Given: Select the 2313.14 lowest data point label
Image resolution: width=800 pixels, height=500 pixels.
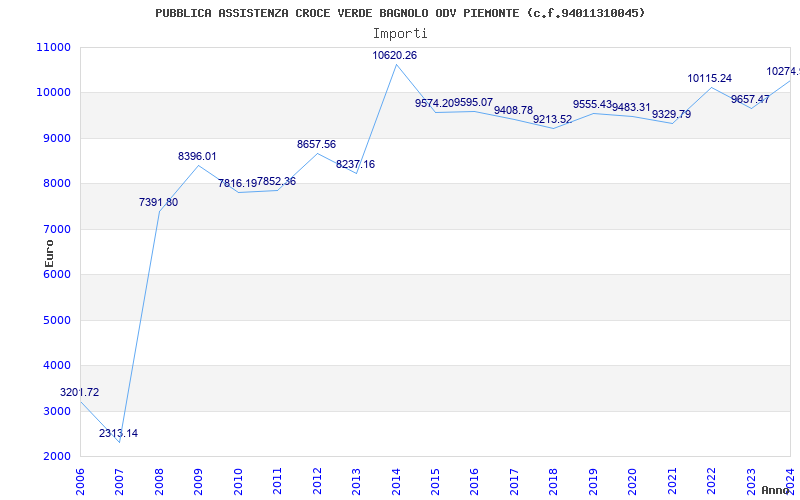Looking at the screenshot, I should point(118,434).
